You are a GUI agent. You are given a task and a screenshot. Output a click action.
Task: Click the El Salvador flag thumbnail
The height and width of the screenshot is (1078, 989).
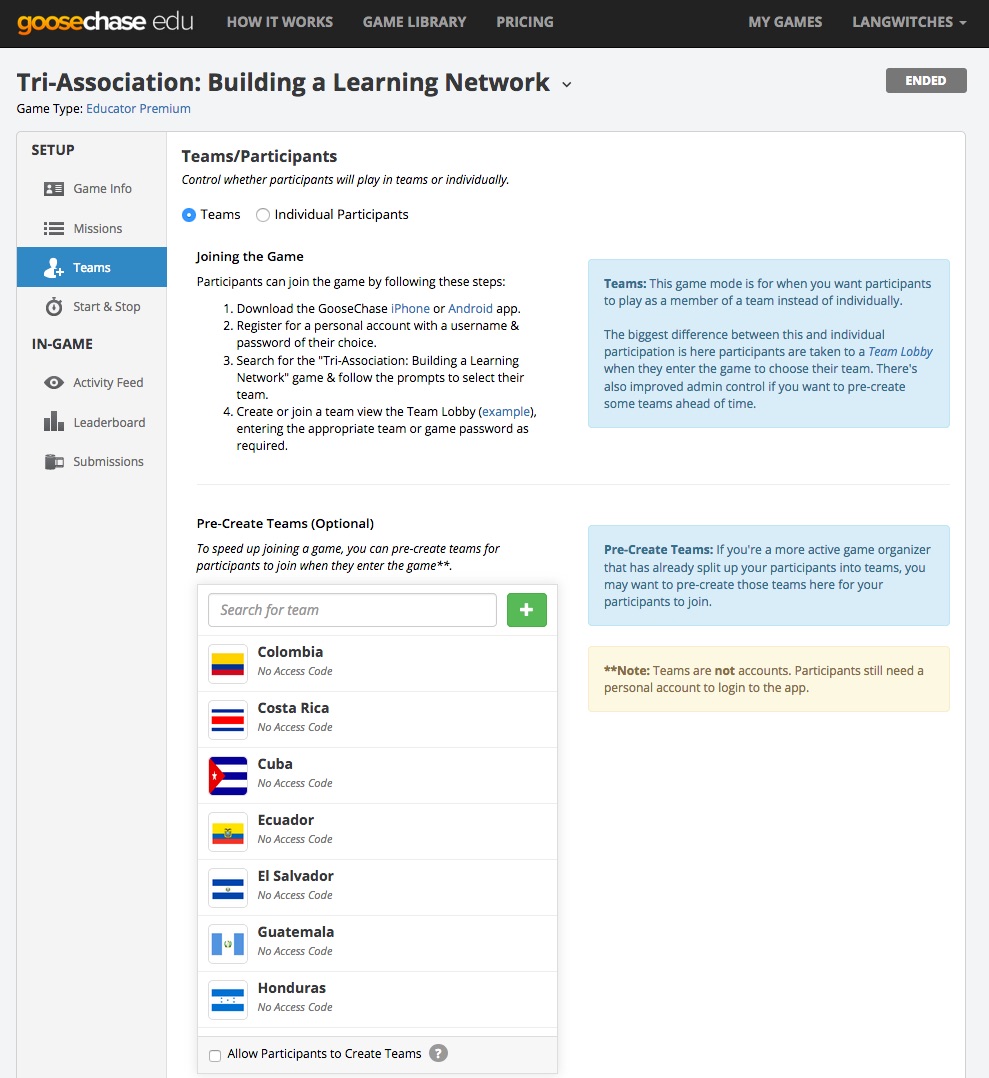tap(227, 888)
